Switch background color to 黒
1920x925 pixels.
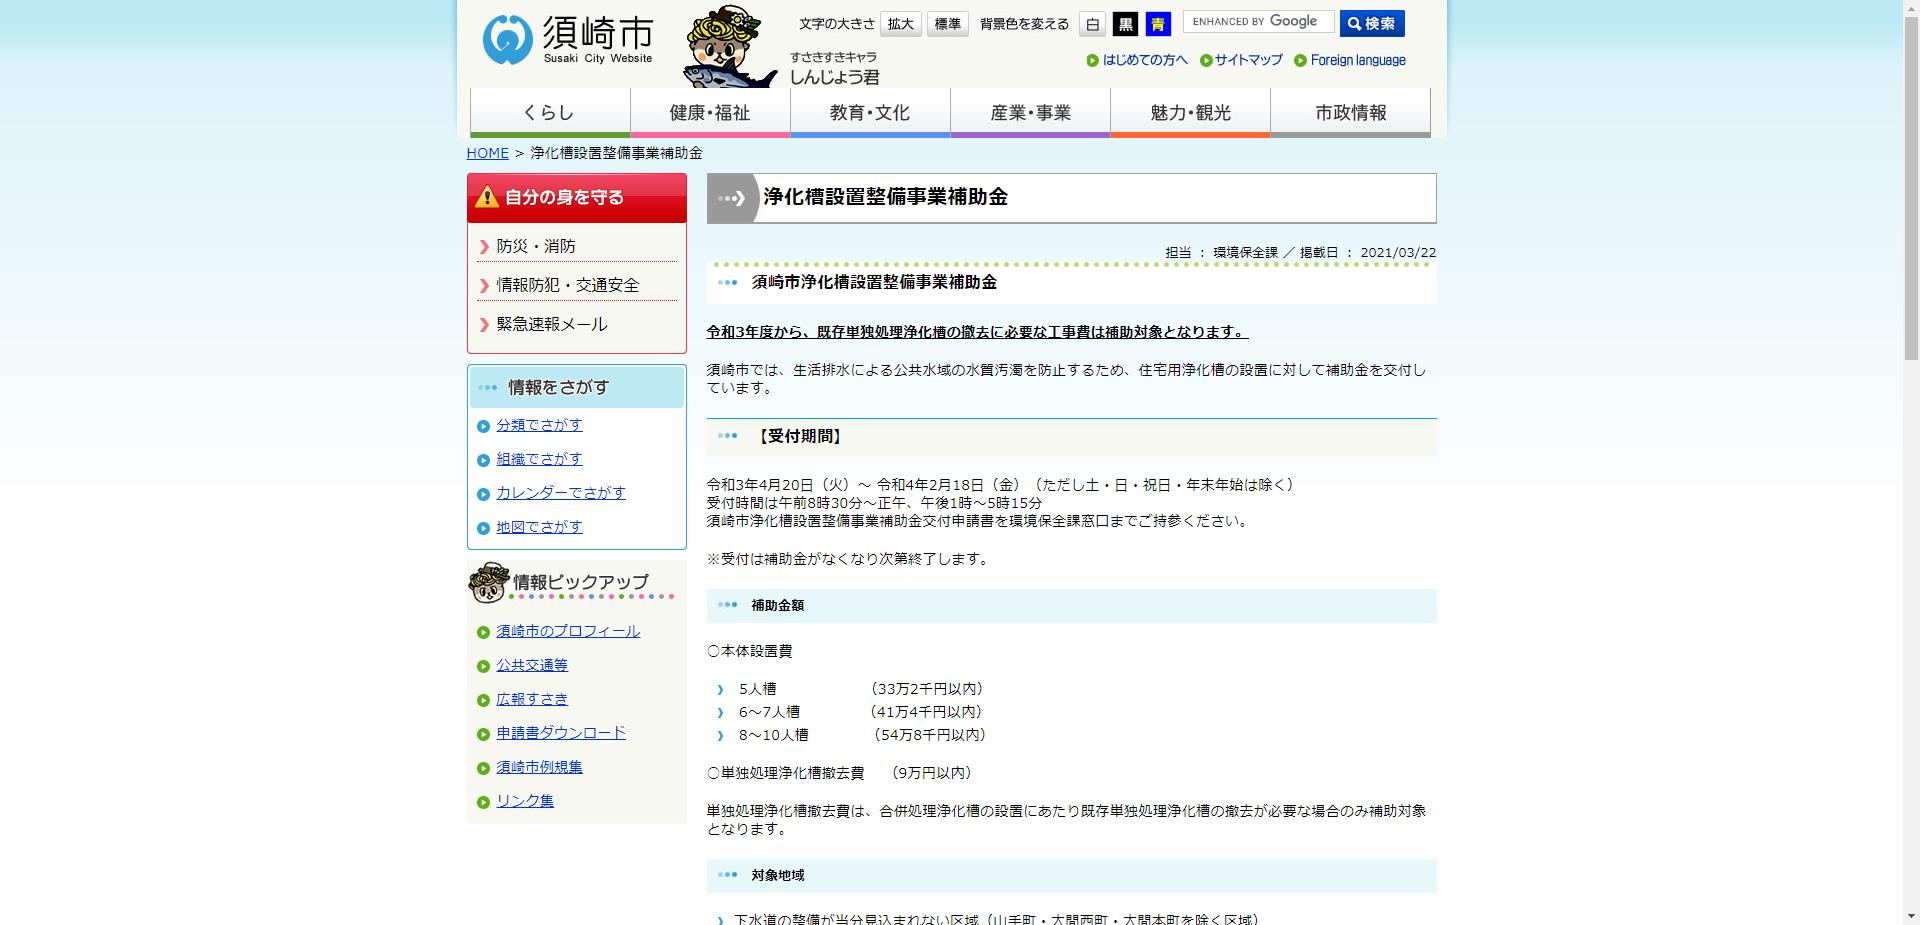click(x=1124, y=24)
